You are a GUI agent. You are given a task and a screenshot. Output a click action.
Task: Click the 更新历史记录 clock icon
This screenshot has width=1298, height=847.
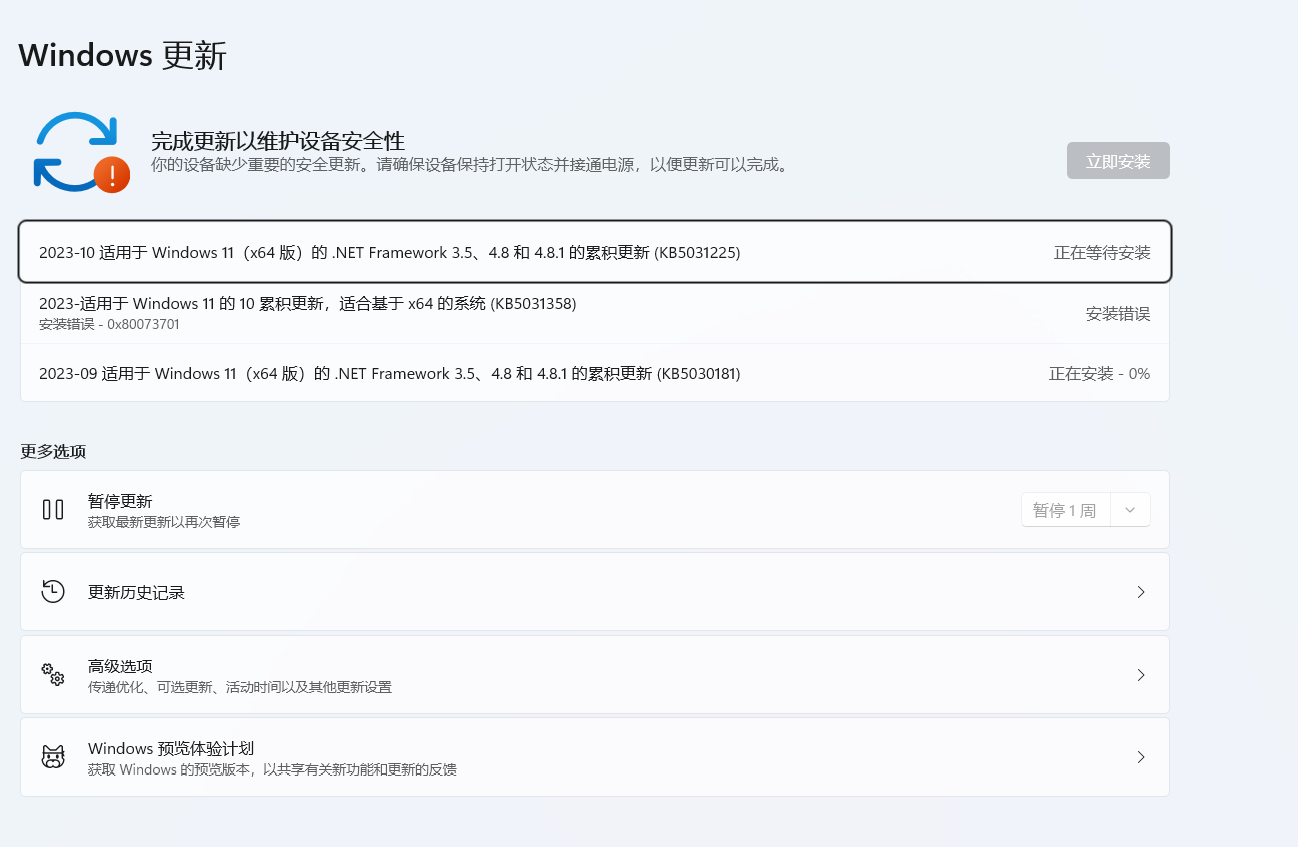pyautogui.click(x=52, y=591)
